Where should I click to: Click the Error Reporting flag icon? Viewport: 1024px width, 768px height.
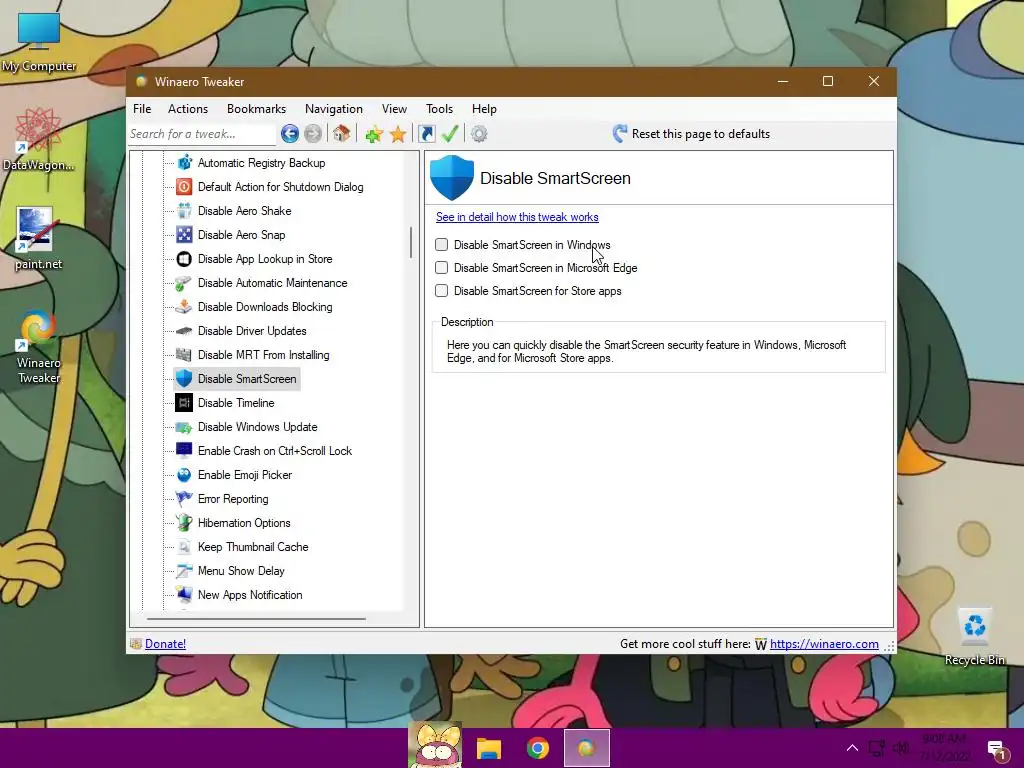(184, 499)
